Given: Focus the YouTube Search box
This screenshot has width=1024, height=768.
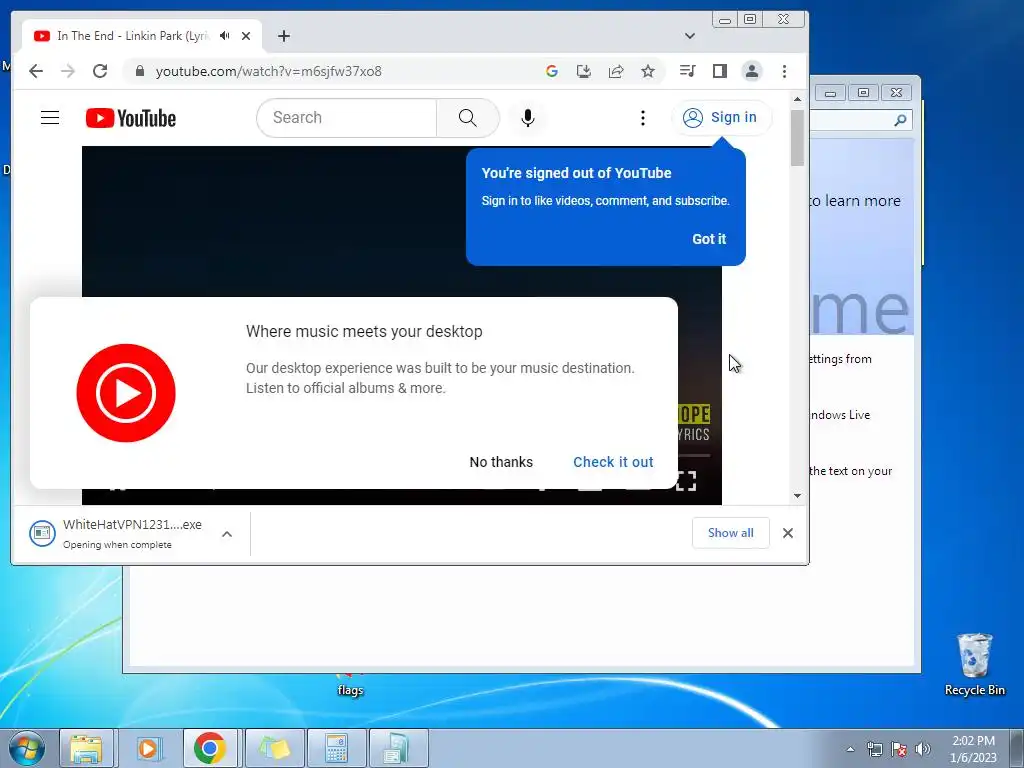Looking at the screenshot, I should click(x=347, y=118).
